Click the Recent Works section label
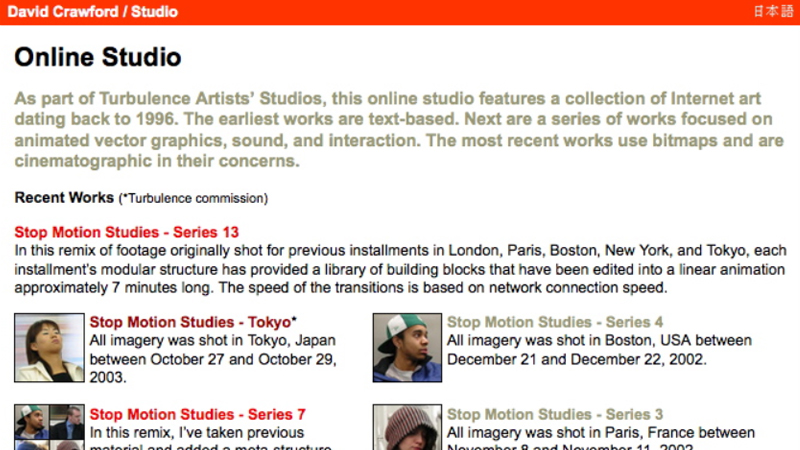Image resolution: width=800 pixels, height=450 pixels. click(64, 197)
